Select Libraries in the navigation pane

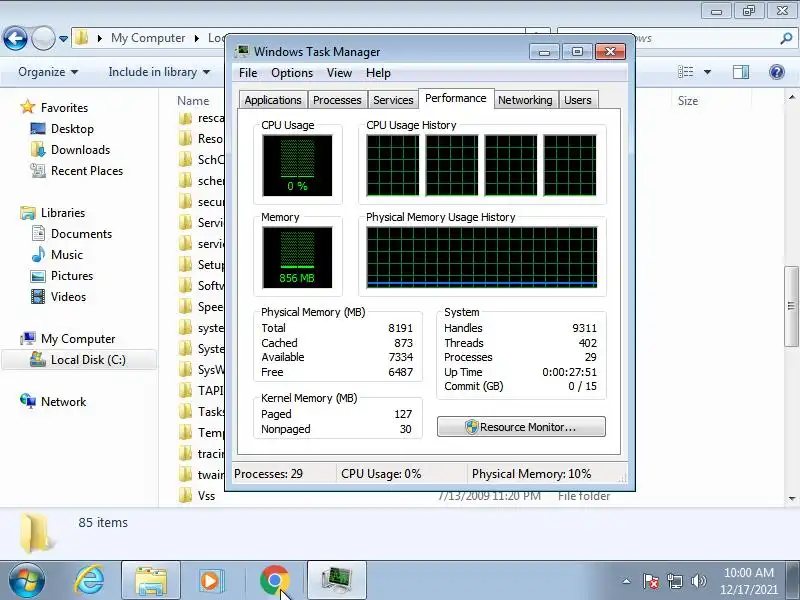(x=63, y=213)
